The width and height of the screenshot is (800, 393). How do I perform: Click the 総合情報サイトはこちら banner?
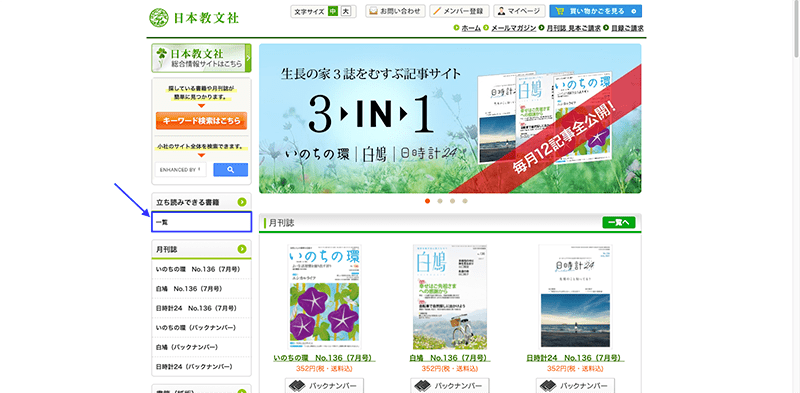tap(201, 58)
